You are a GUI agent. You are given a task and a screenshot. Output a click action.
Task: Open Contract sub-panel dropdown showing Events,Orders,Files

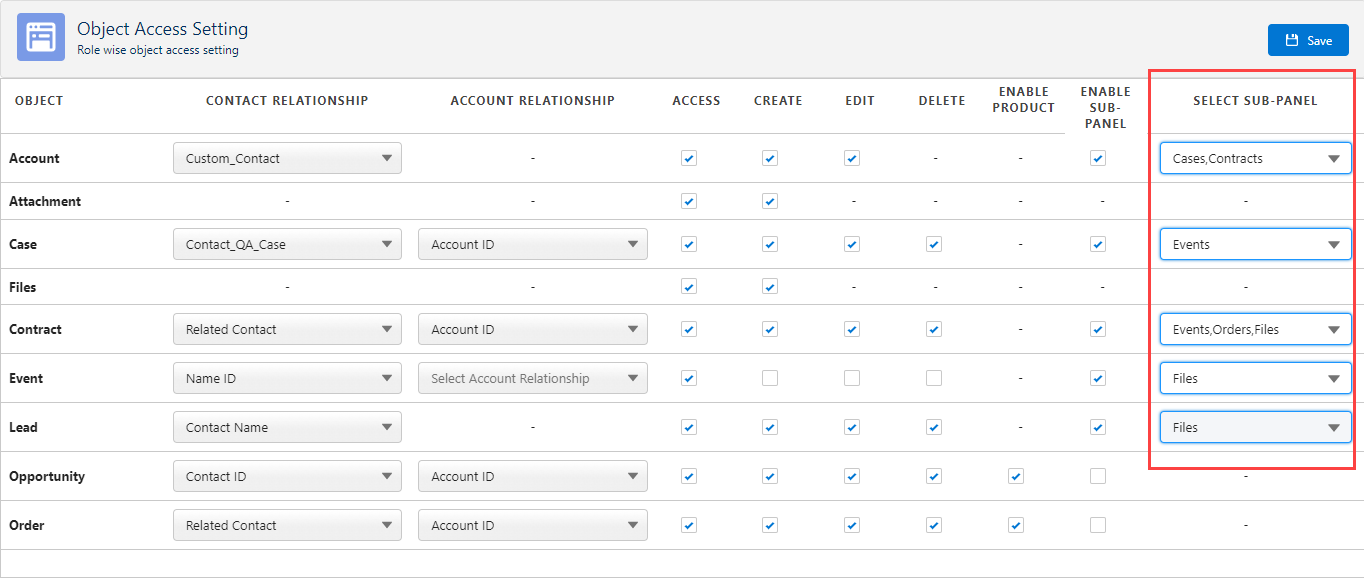click(1255, 329)
